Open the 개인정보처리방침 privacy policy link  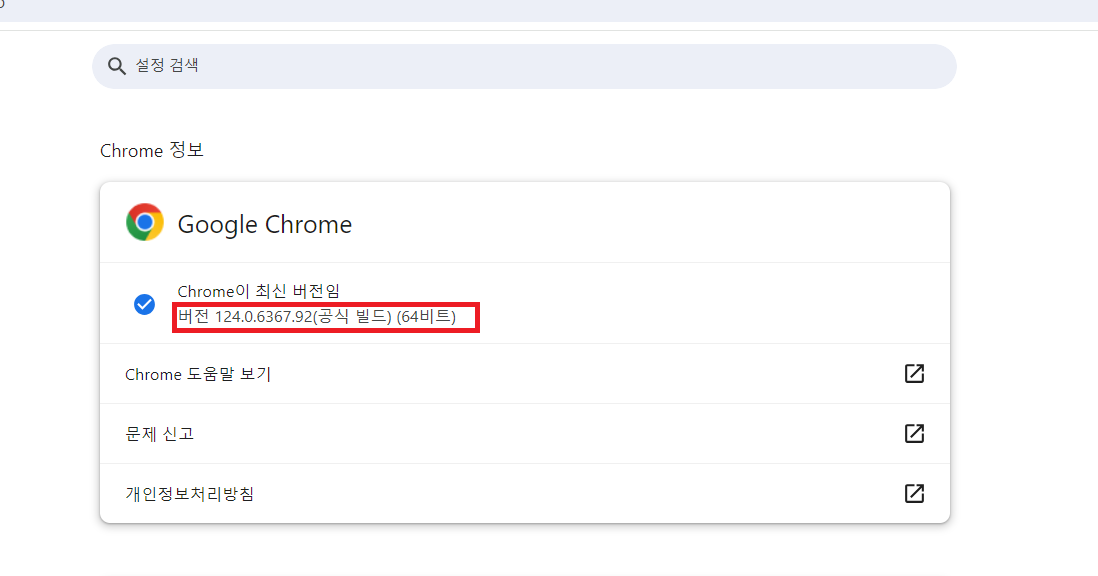(x=524, y=493)
